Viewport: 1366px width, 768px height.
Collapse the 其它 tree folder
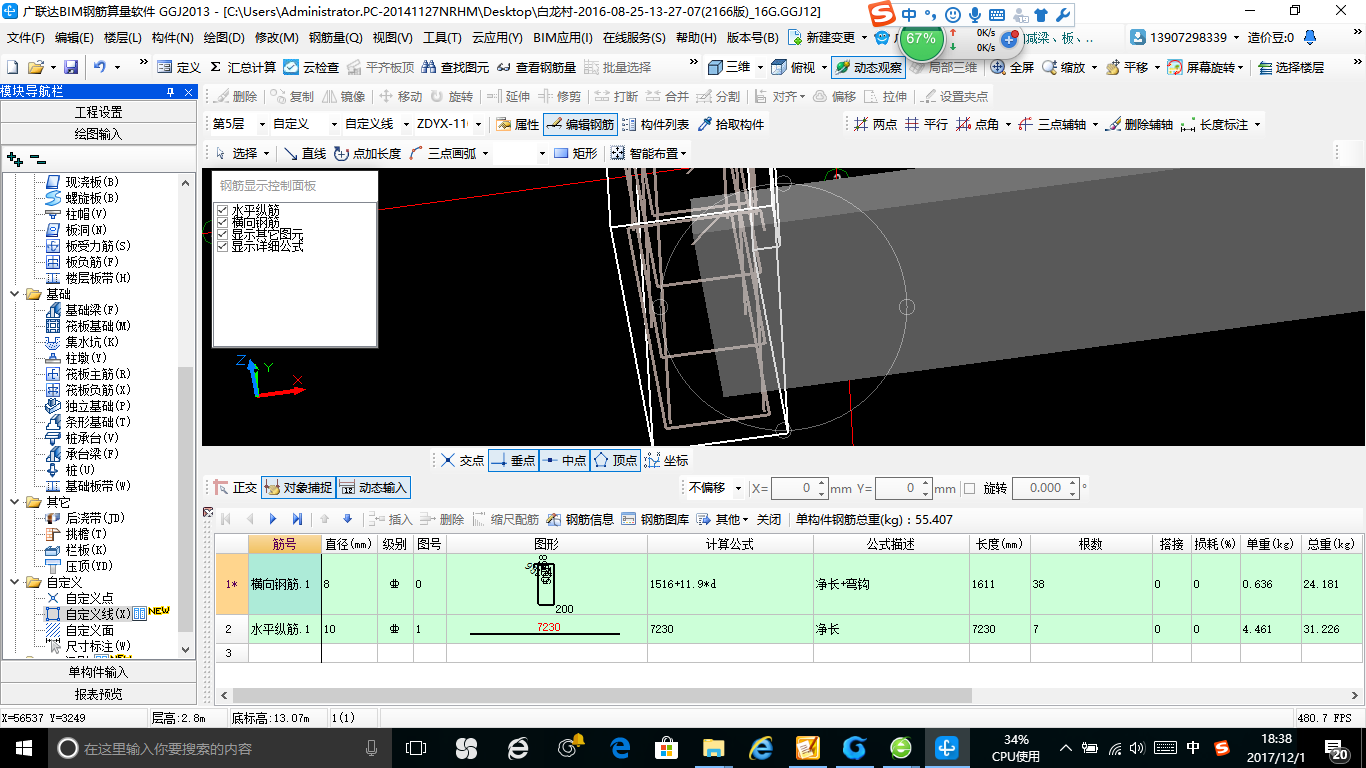click(15, 502)
